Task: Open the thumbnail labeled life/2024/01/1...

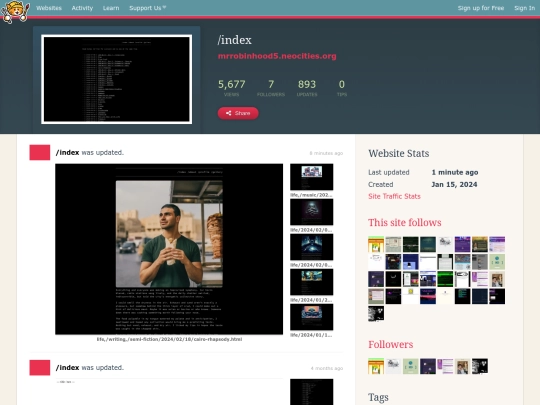Action: coord(311,317)
